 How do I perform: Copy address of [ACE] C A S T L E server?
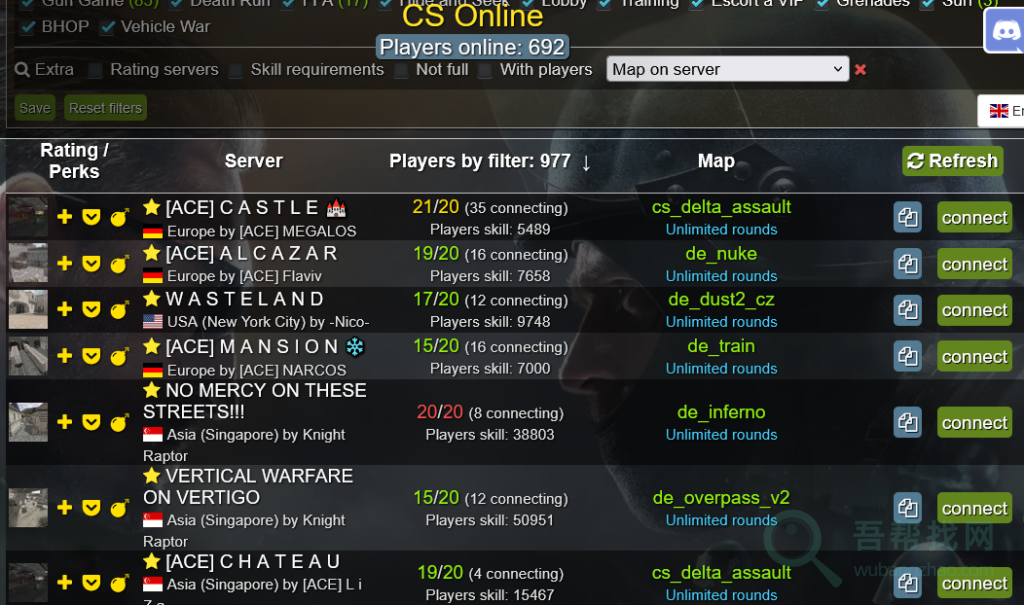[x=907, y=218]
